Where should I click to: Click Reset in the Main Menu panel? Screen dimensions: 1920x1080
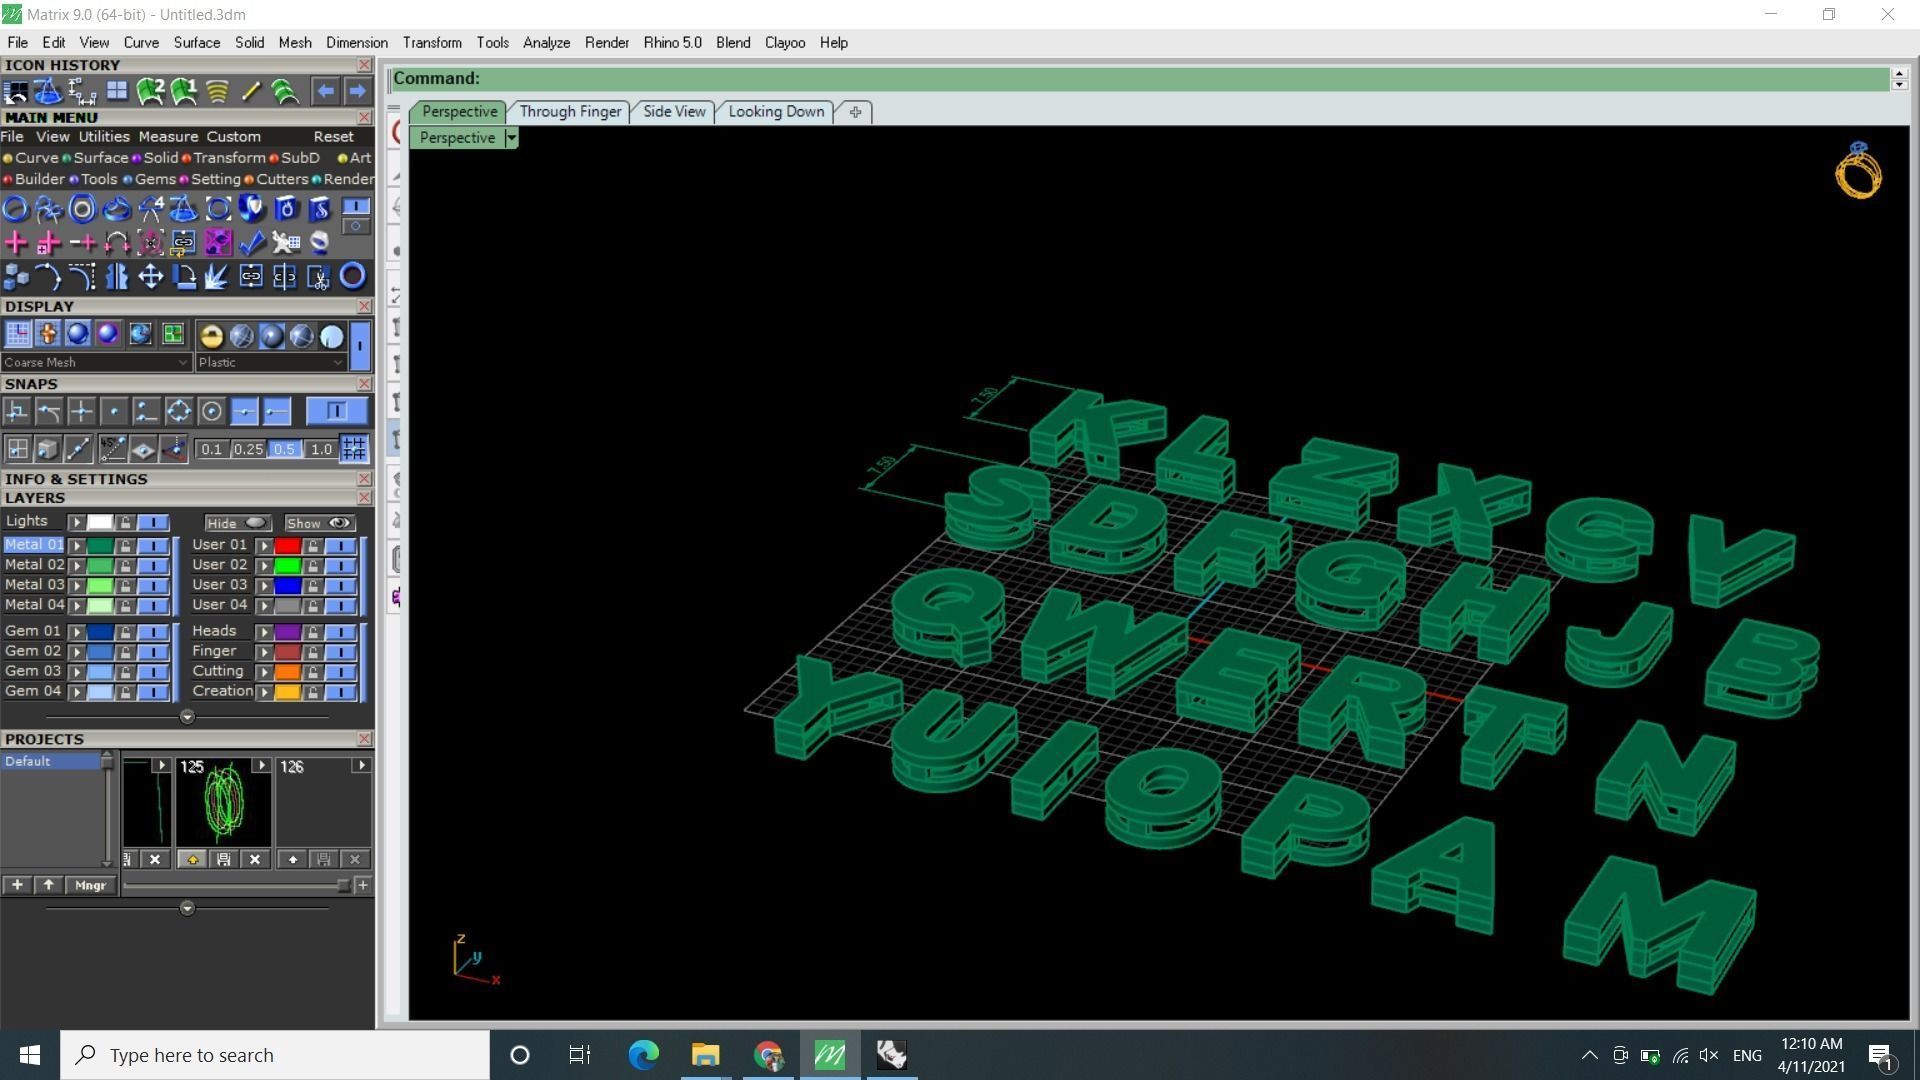click(x=333, y=137)
